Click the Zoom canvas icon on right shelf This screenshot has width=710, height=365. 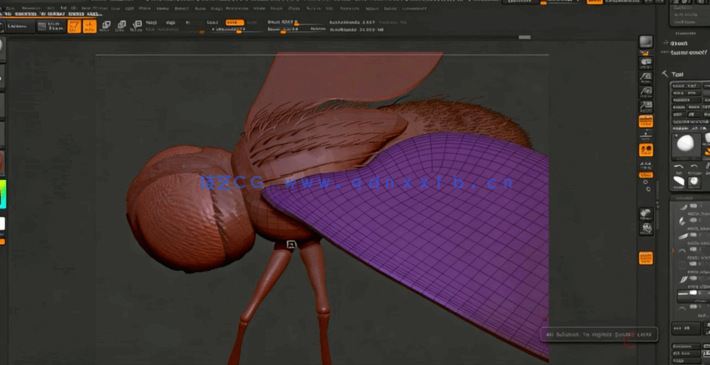[646, 77]
